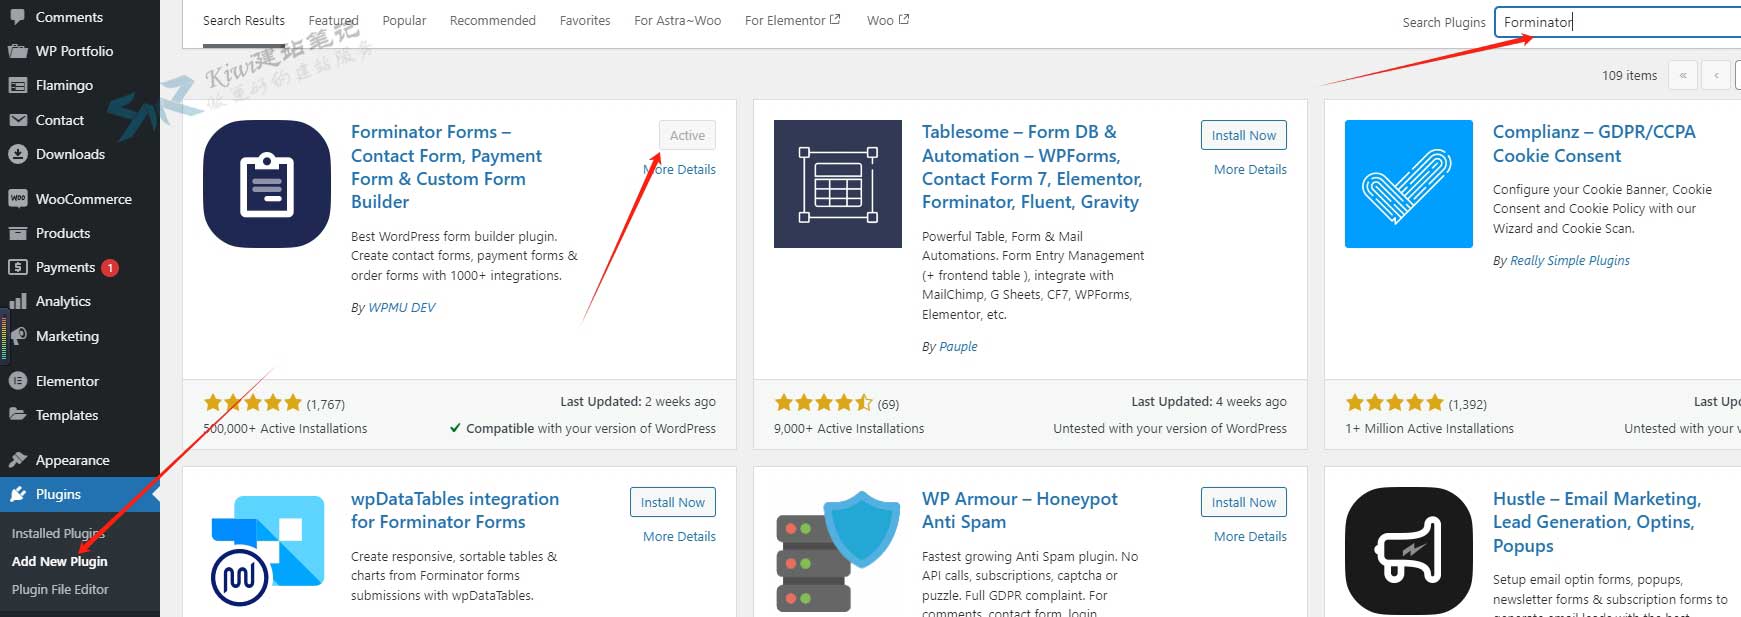Click the Analytics bar chart icon
Image resolution: width=1741 pixels, height=617 pixels.
(17, 301)
